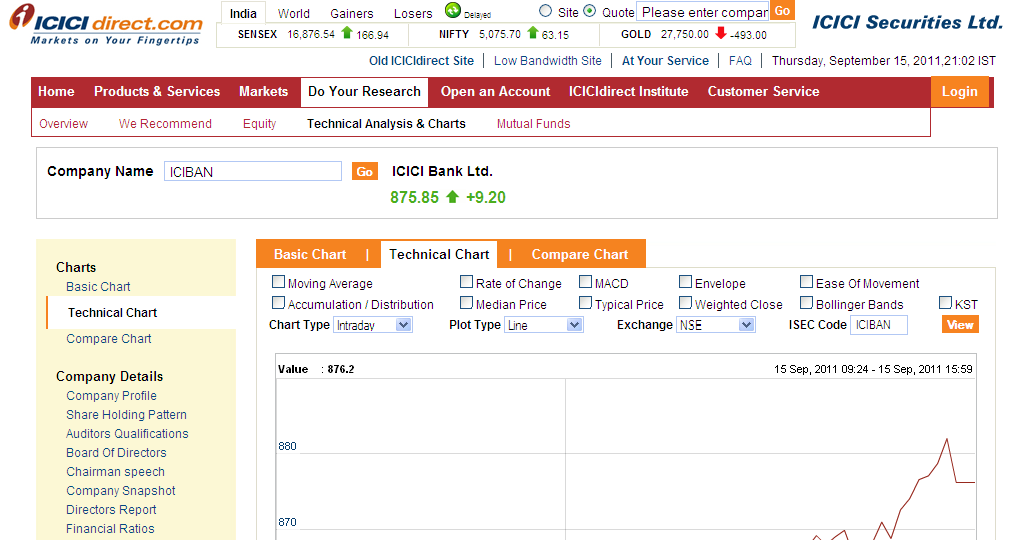
Task: Tick the Weighted Close checkbox
Action: [685, 302]
